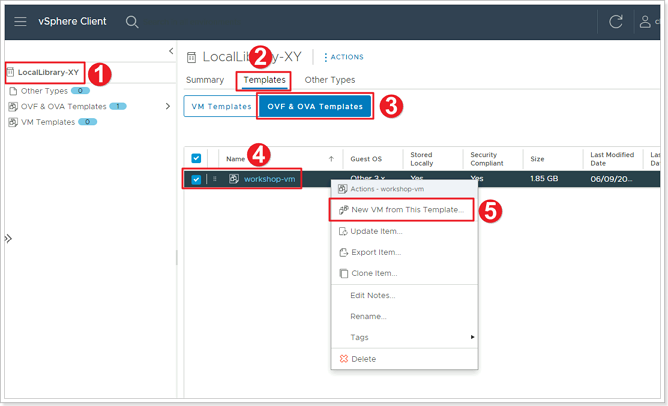The image size is (668, 406).
Task: Select Other Types in the sidebar tree
Action: point(44,91)
